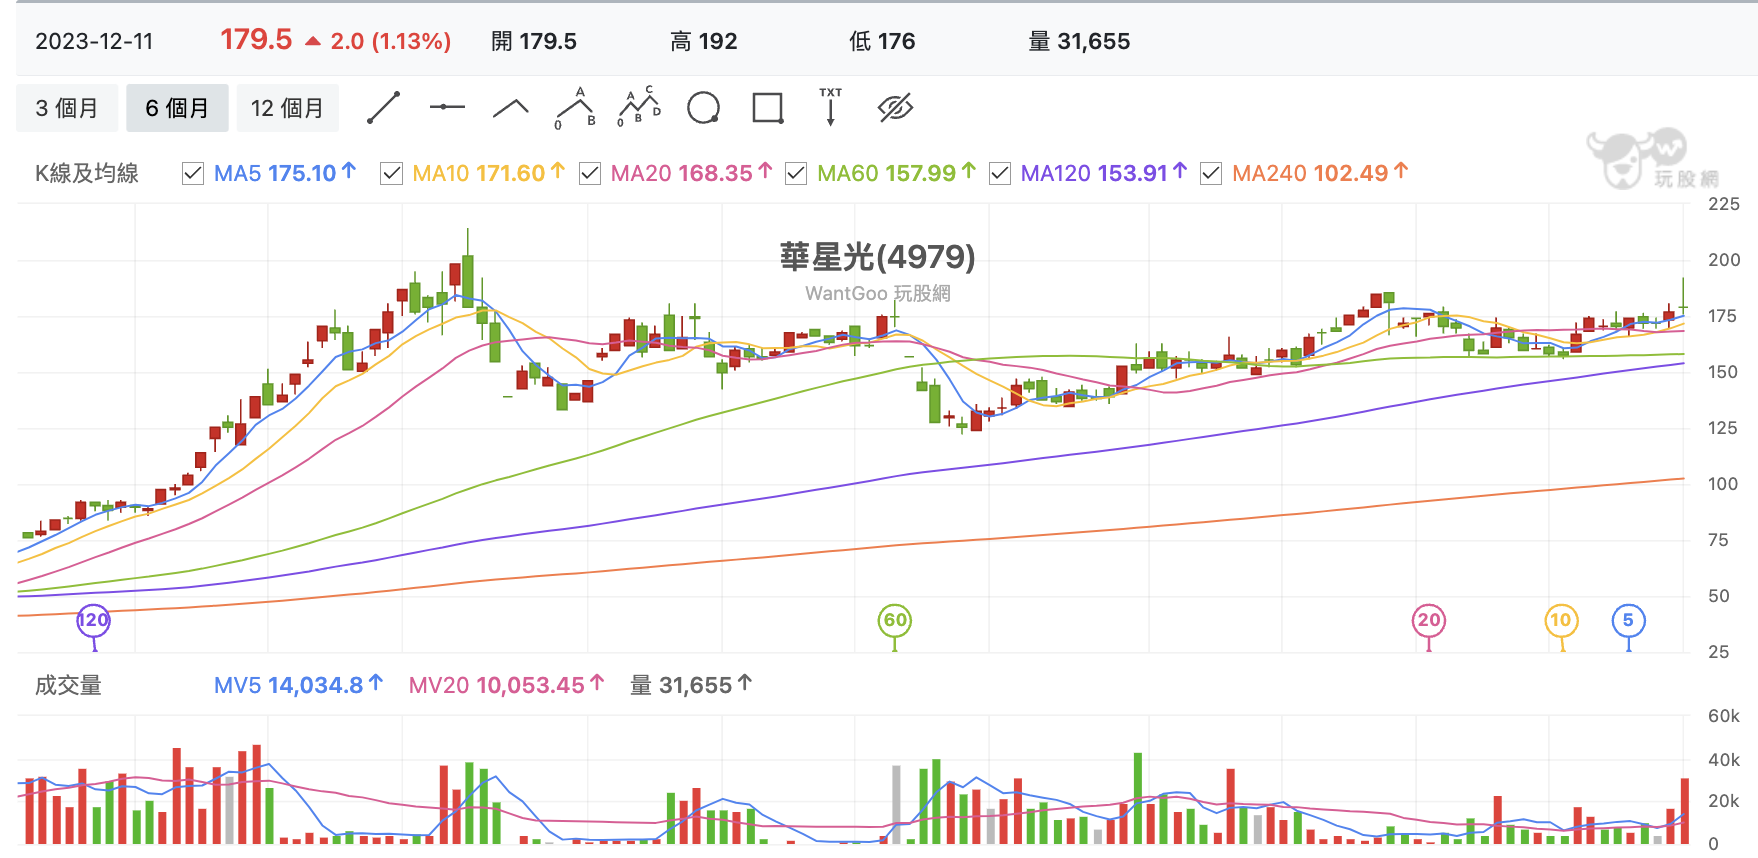Click the MV20 10,053.45 volume label
This screenshot has height=858, width=1758.
[506, 685]
